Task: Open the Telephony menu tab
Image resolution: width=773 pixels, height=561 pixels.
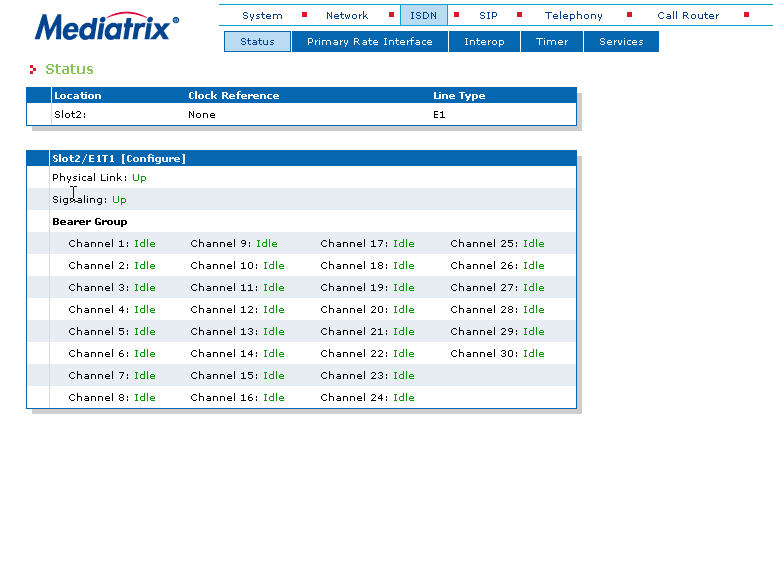Action: [x=574, y=15]
